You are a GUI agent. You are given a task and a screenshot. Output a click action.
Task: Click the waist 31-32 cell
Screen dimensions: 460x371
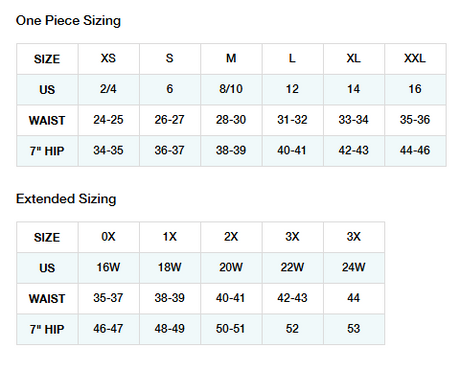(x=292, y=120)
